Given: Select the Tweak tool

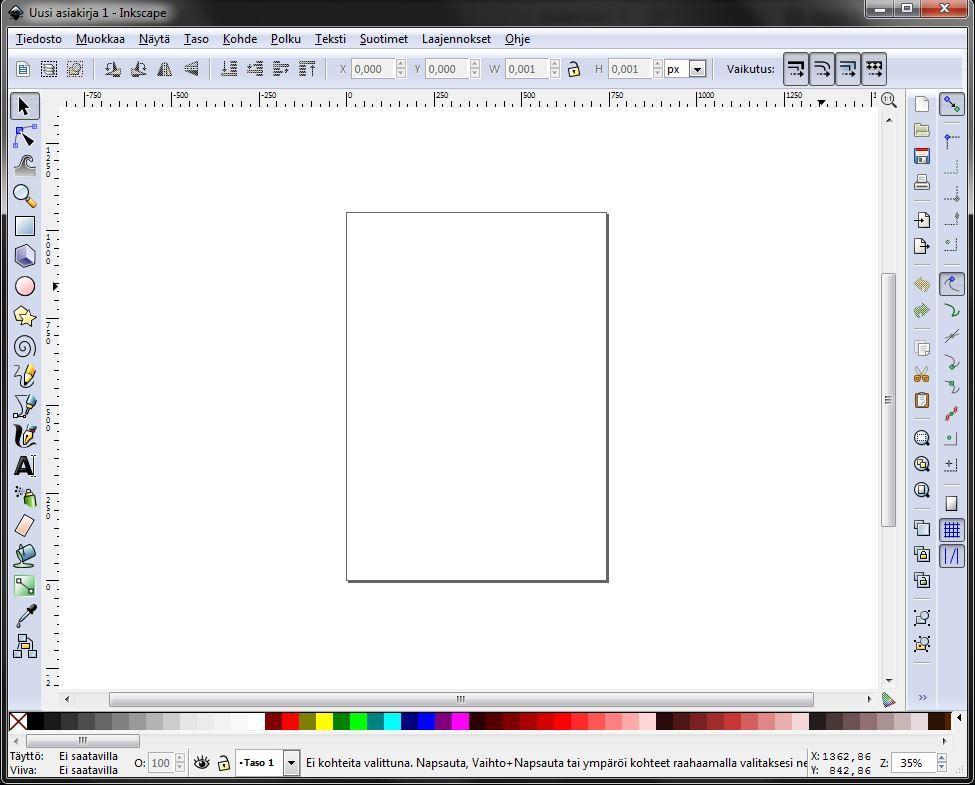Looking at the screenshot, I should pyautogui.click(x=25, y=166).
